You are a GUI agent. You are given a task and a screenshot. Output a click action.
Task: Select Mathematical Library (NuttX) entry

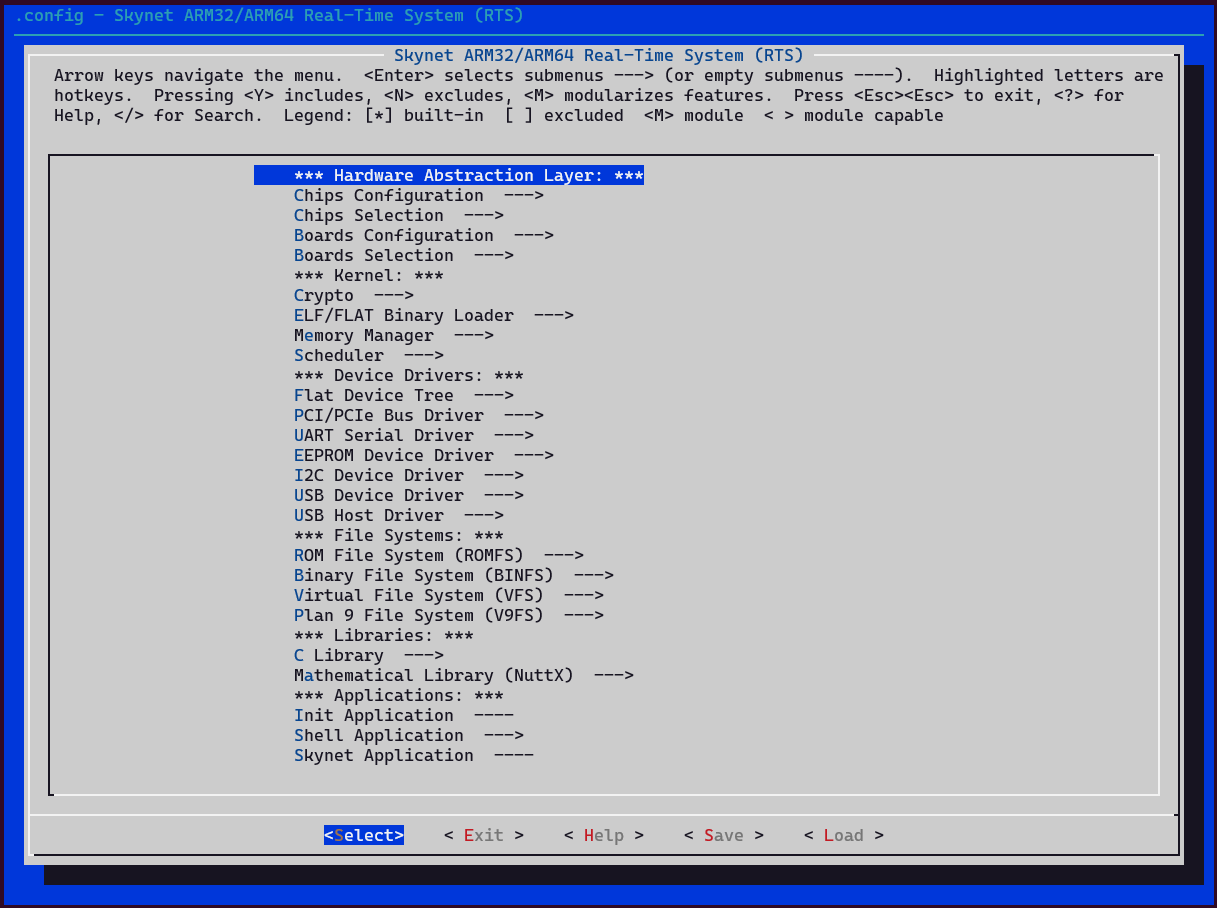click(463, 675)
